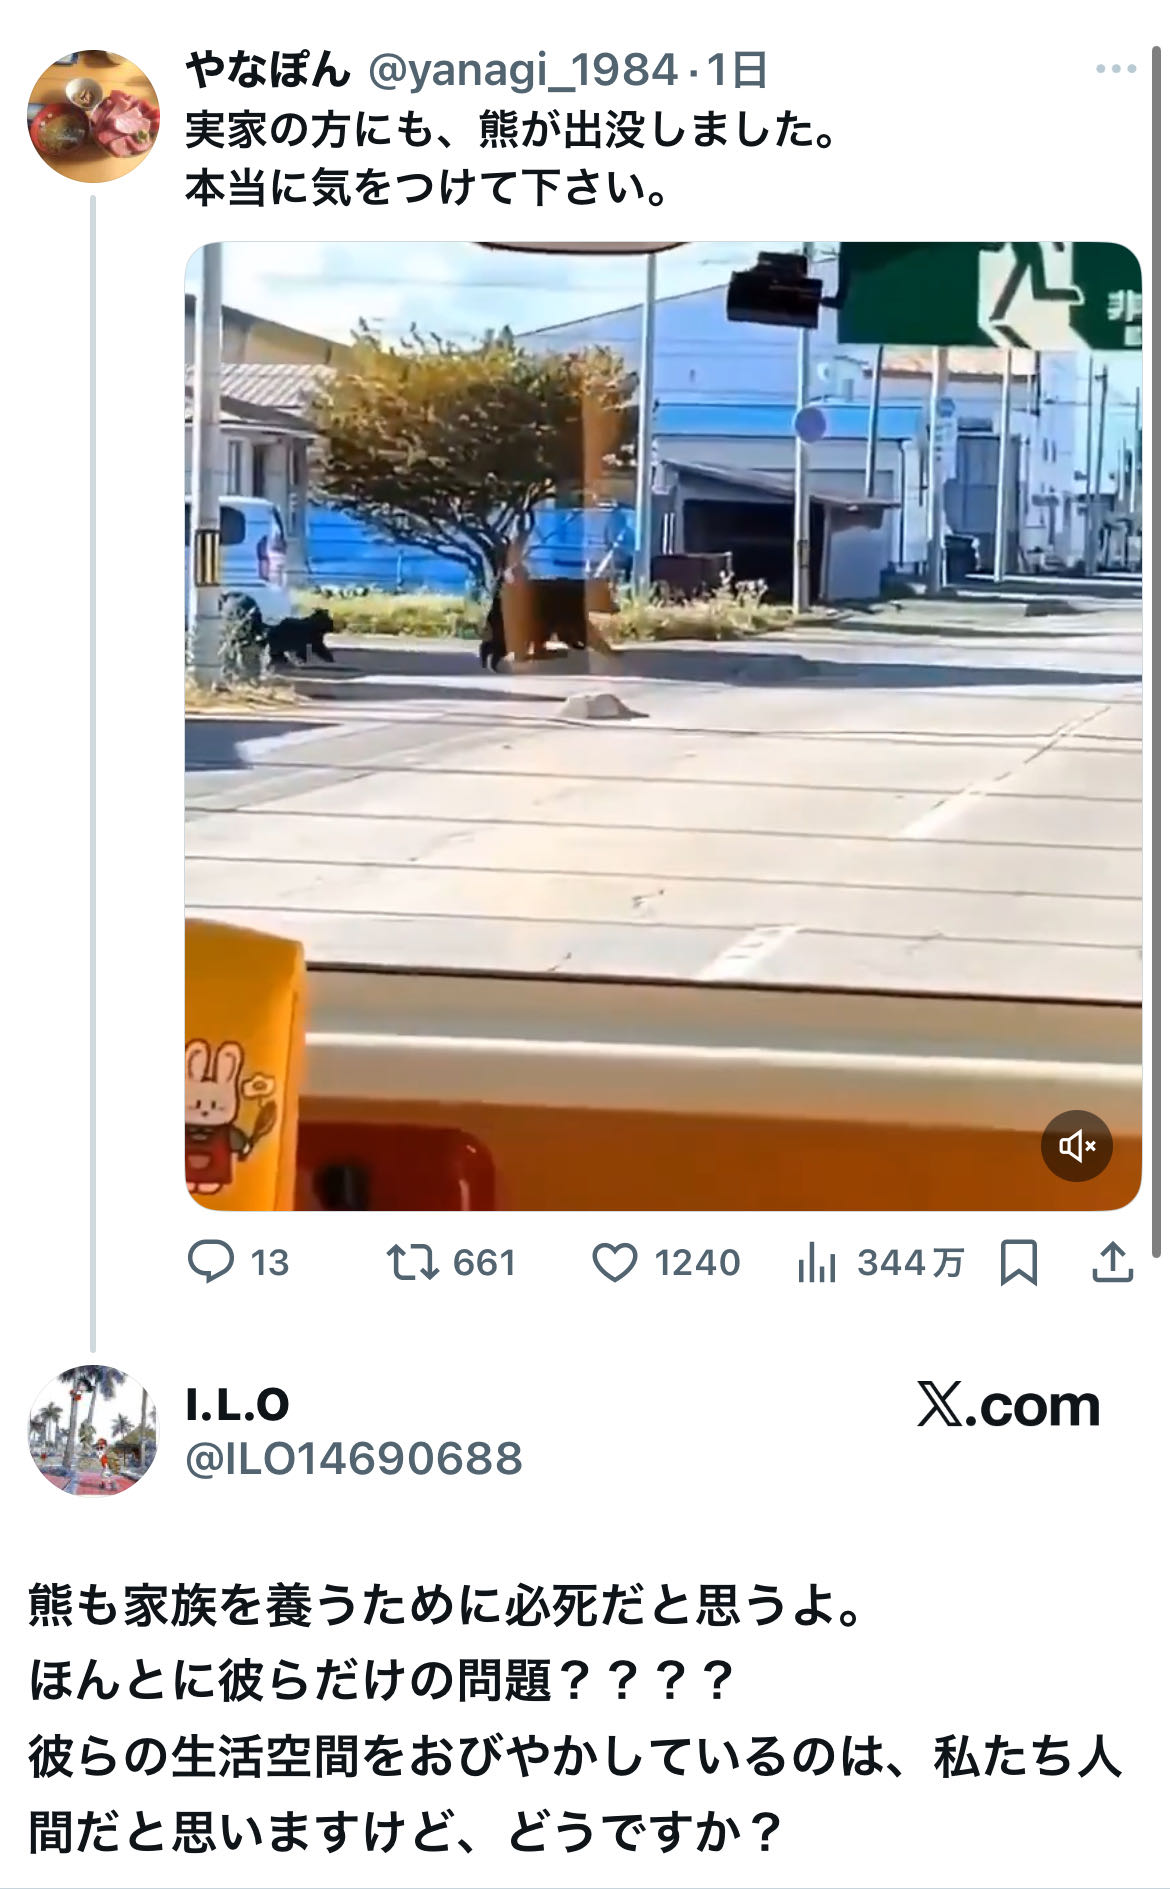This screenshot has height=1889, width=1170.
Task: Play the bear video in the tweet
Action: tap(663, 726)
